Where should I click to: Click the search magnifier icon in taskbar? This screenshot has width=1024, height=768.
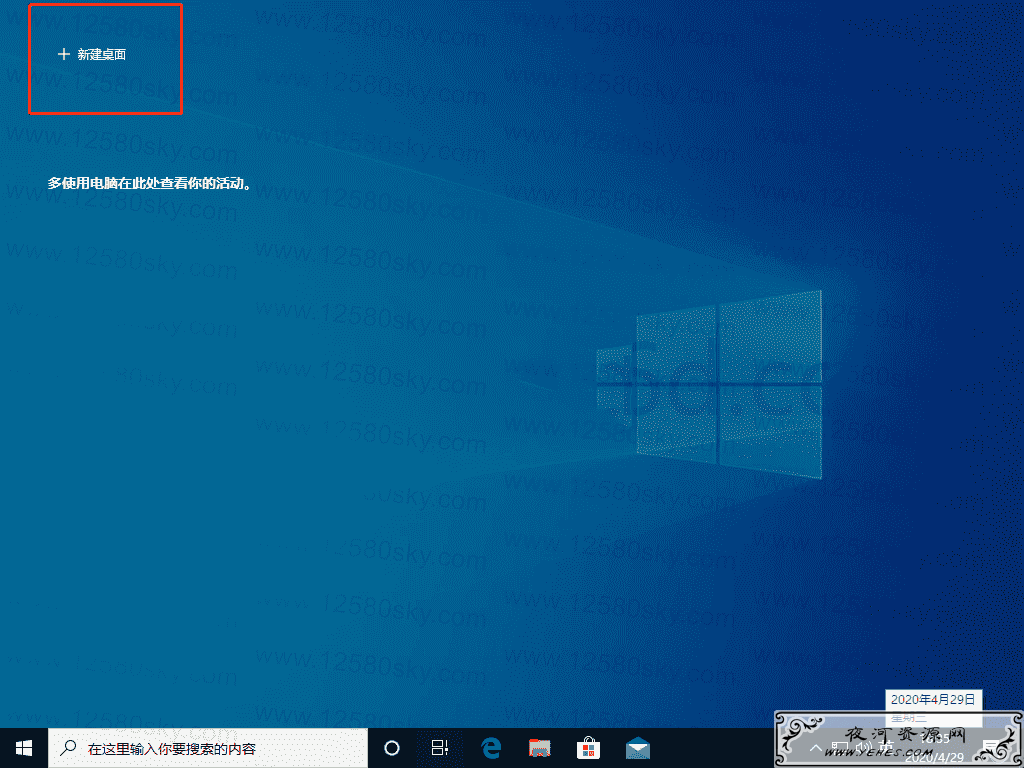(68, 748)
